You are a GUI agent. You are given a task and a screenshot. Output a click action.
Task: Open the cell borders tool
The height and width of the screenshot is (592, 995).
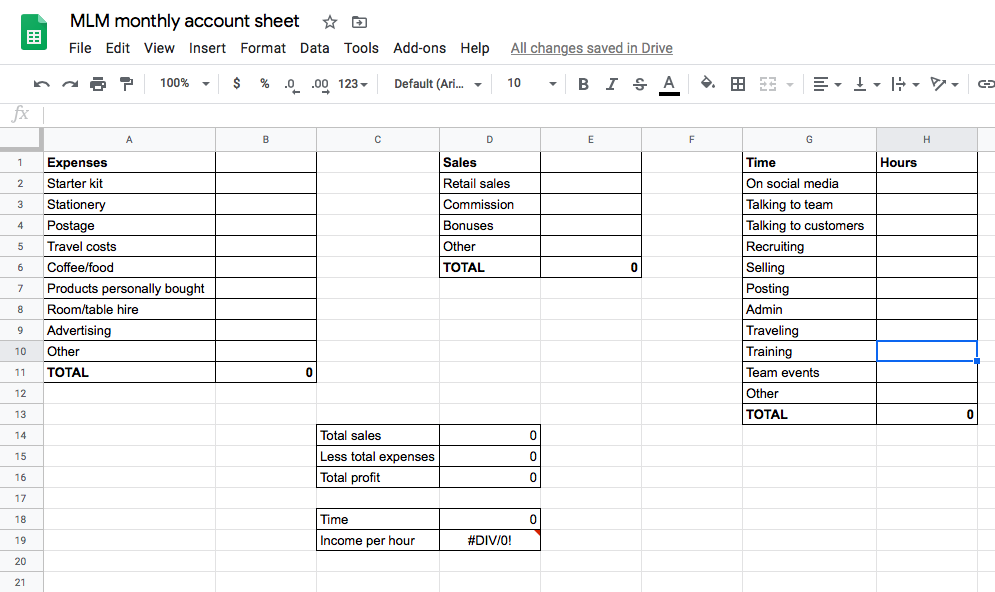738,84
